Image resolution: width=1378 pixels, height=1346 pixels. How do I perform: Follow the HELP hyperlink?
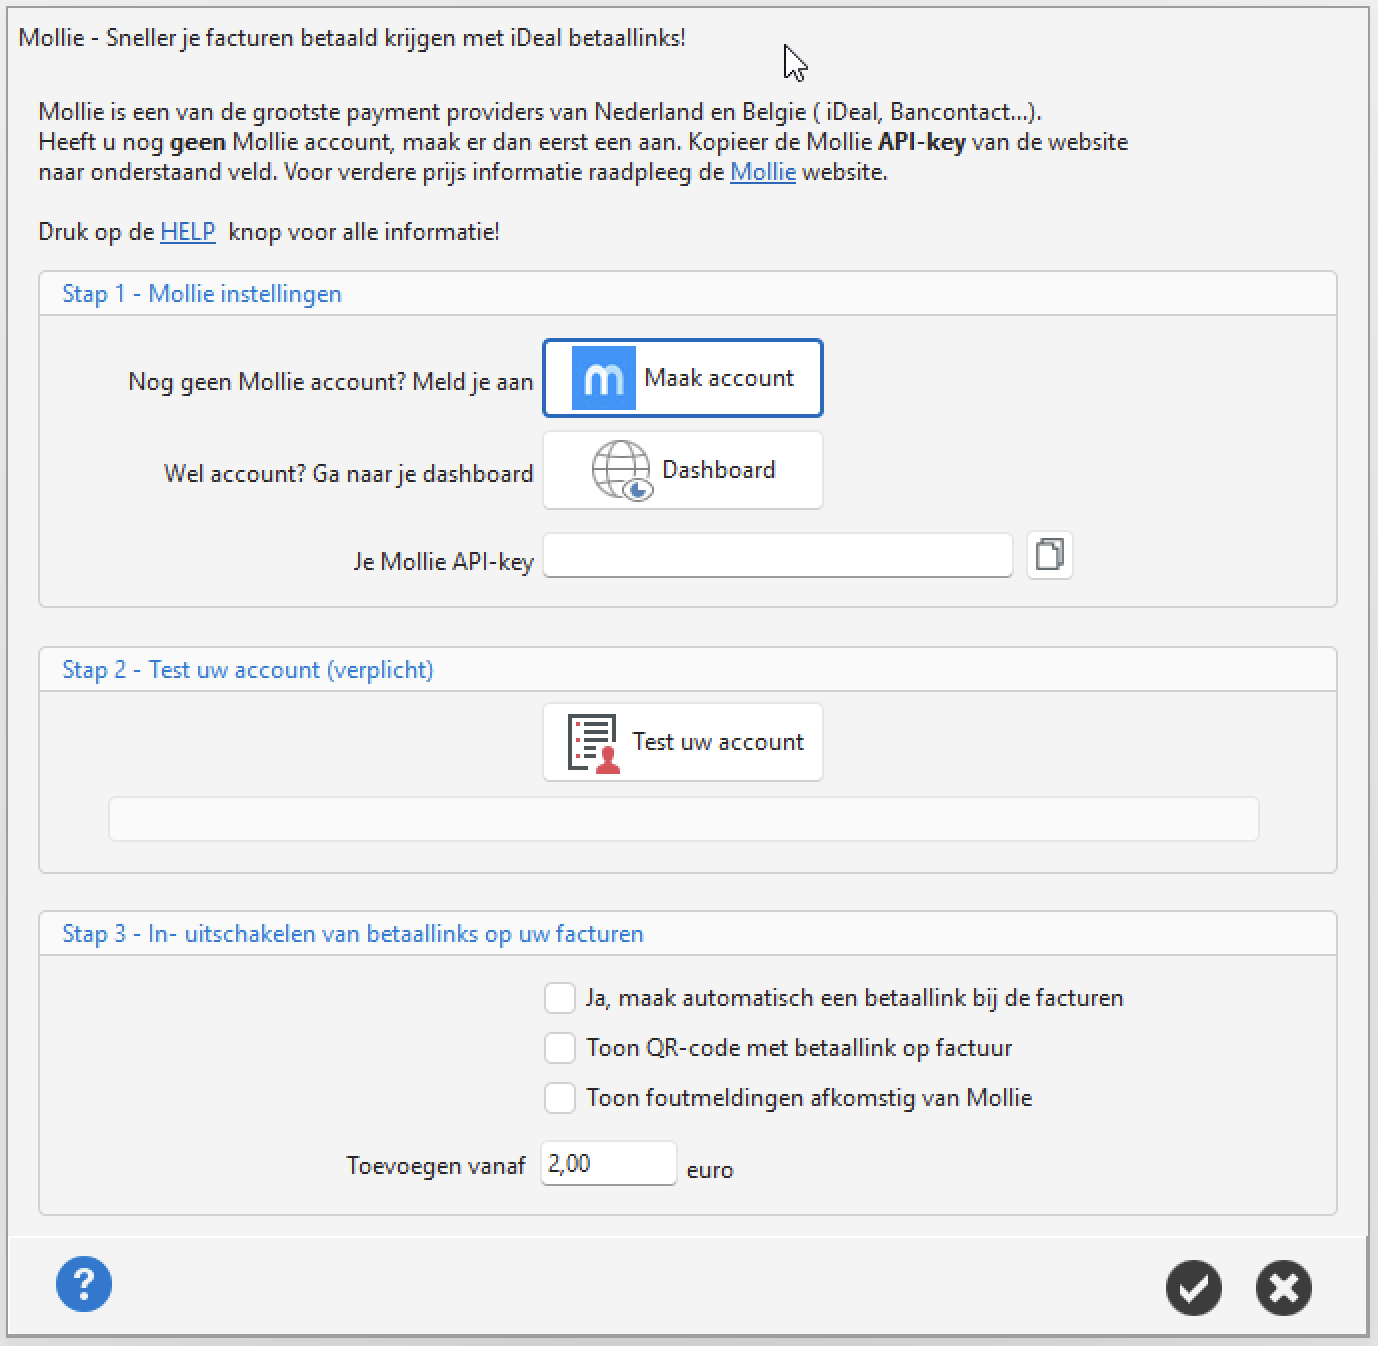tap(188, 232)
